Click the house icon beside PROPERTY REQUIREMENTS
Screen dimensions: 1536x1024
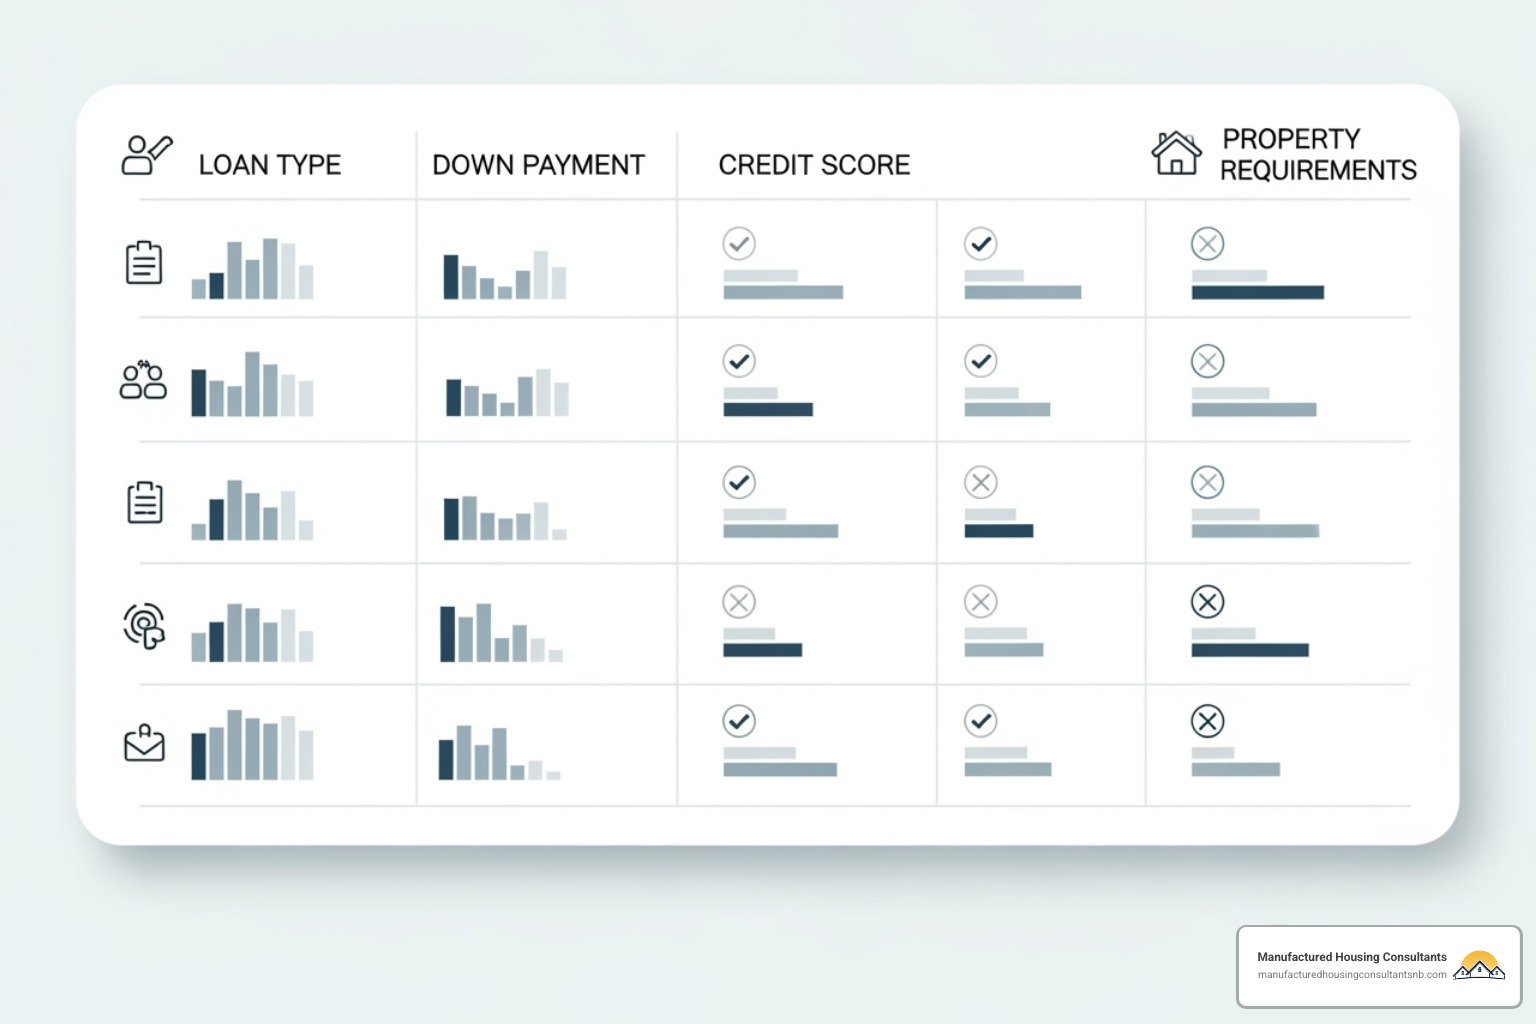1176,153
